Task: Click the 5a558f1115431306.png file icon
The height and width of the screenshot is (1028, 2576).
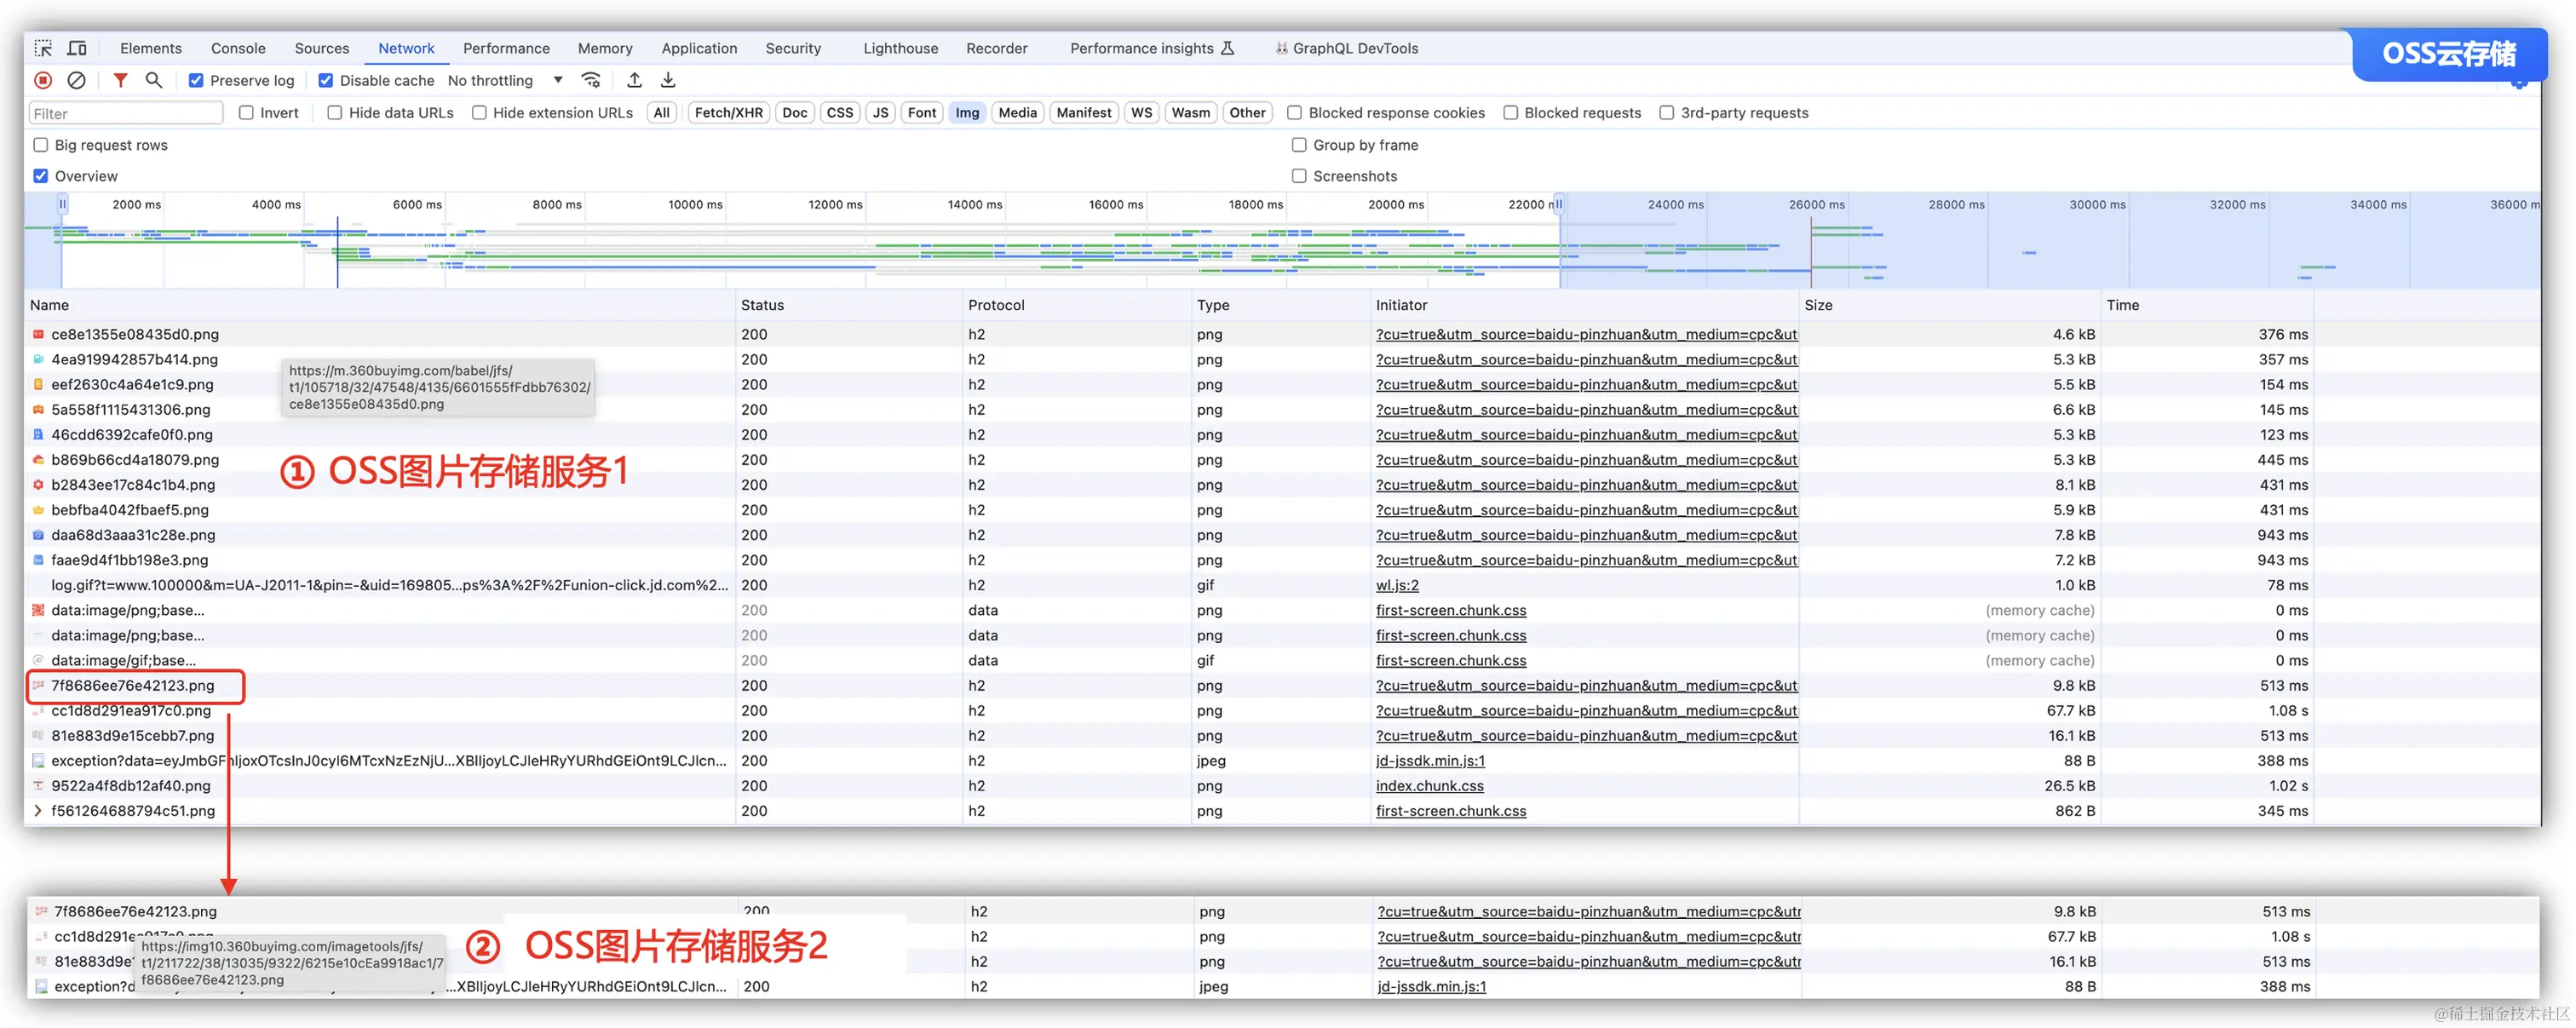Action: (38, 409)
